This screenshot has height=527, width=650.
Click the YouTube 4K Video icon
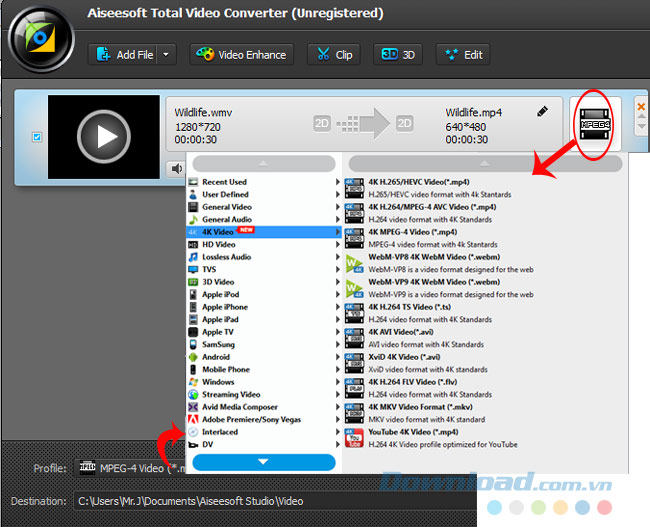point(354,438)
